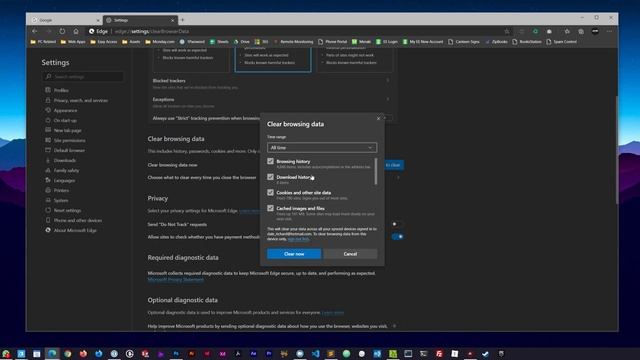Star this page as a favorite
640x360 pixels.
coord(507,31)
